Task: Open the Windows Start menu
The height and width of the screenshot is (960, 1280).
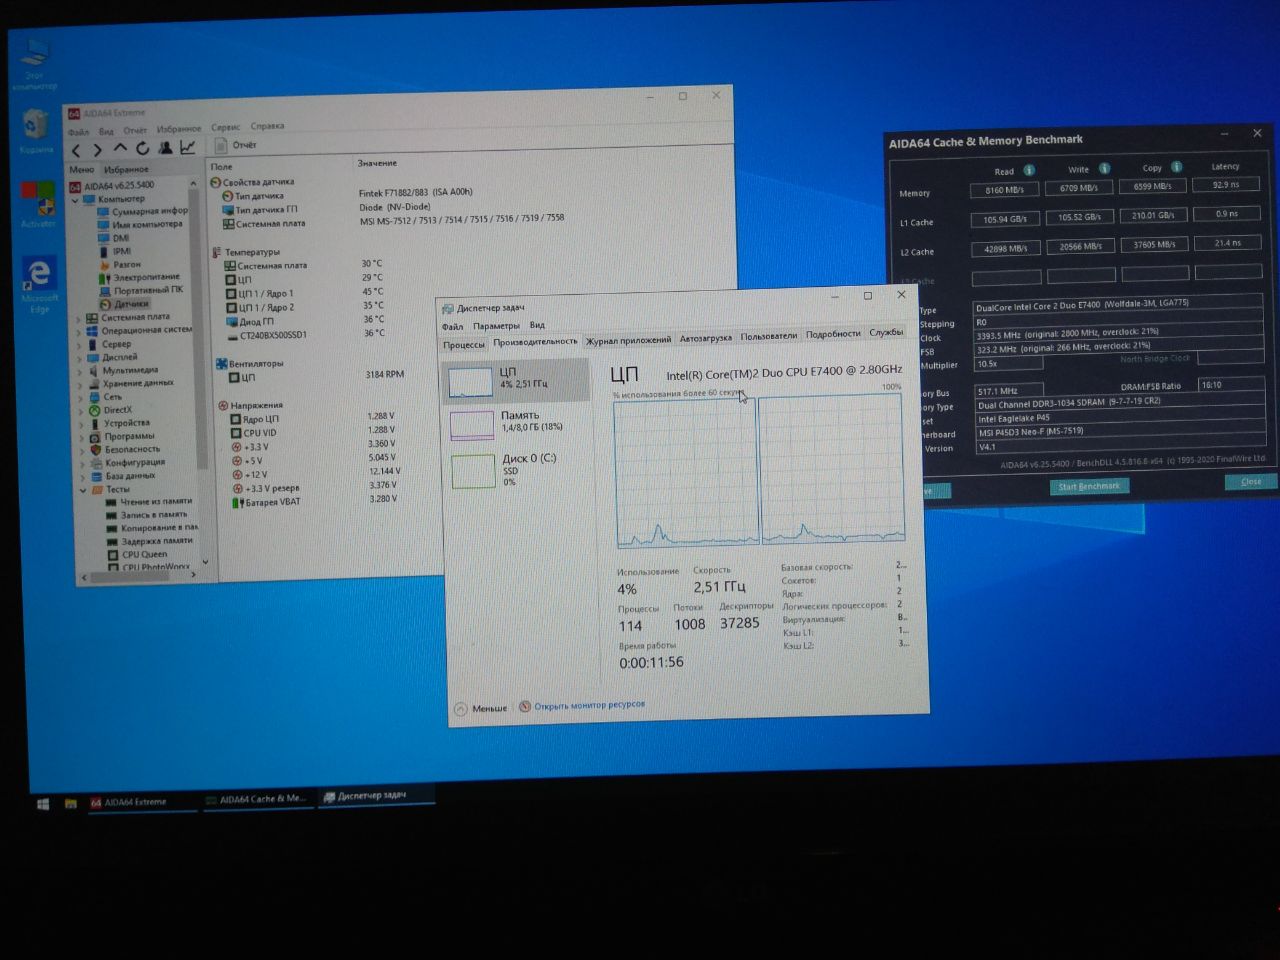Action: 43,803
